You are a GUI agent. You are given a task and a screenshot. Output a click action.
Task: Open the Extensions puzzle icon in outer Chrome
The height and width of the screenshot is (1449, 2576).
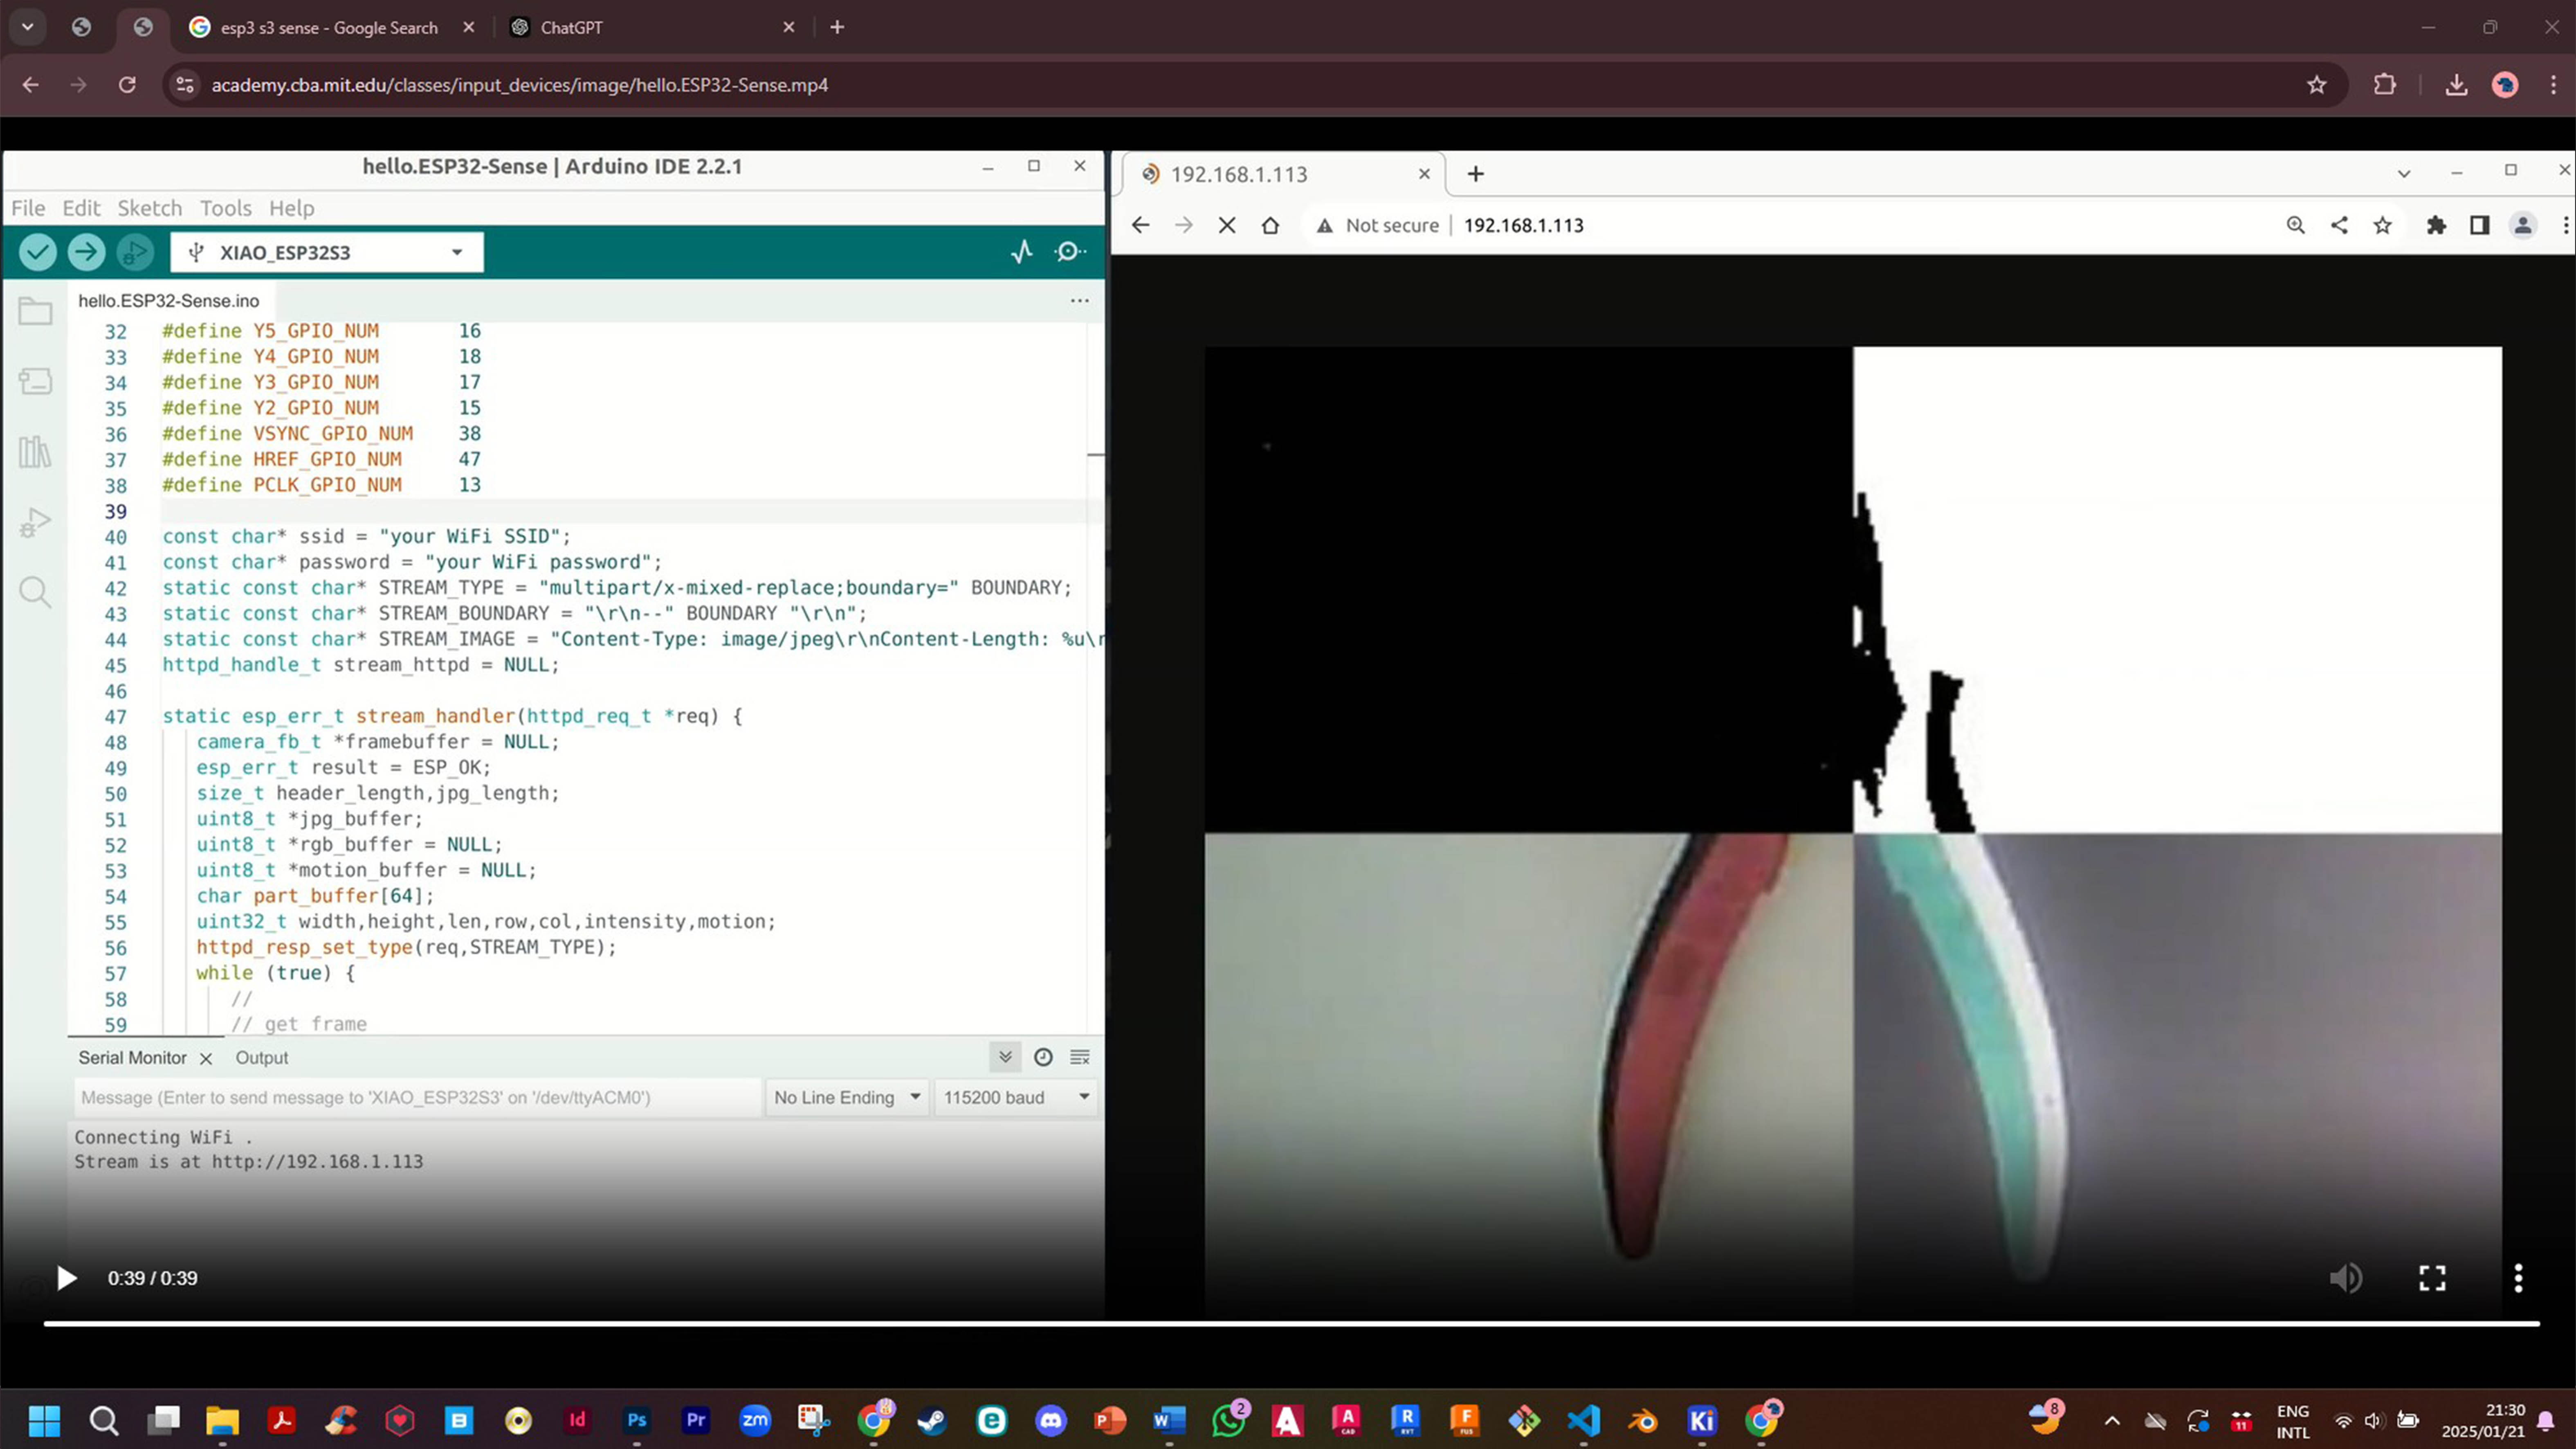click(x=2385, y=85)
